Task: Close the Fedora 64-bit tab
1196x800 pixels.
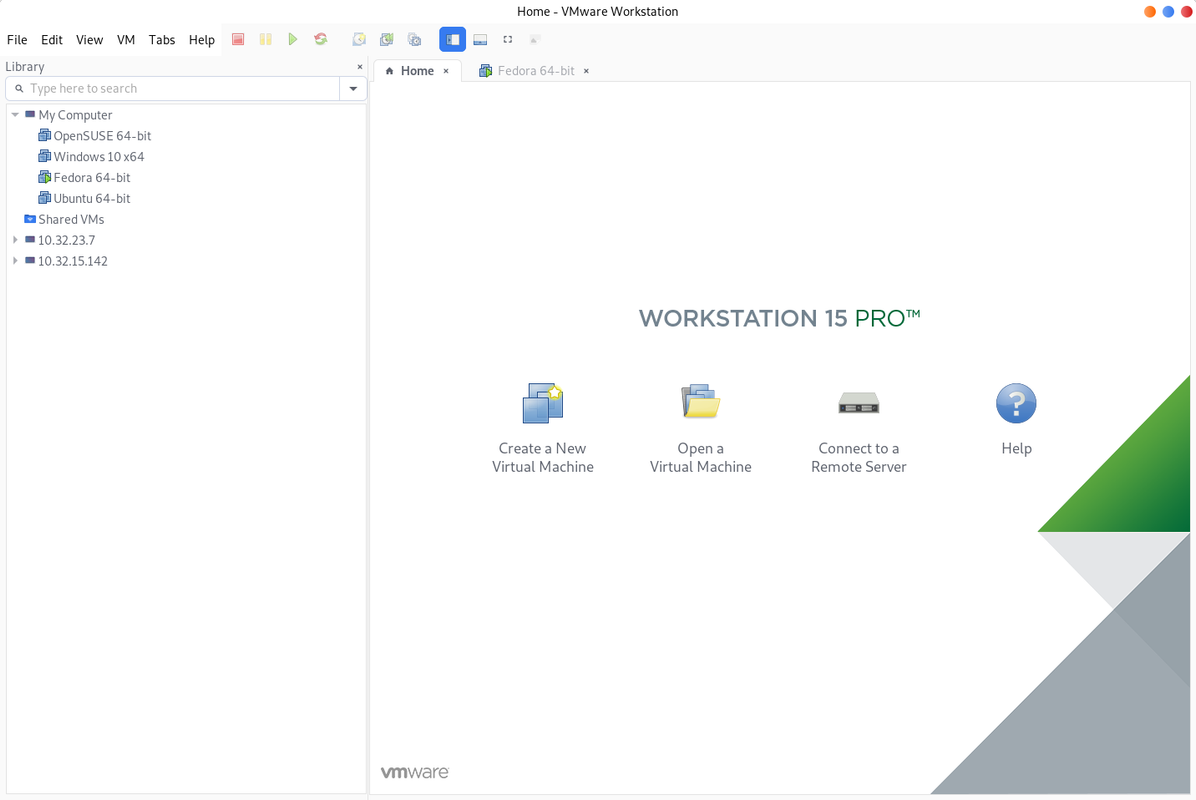Action: (x=587, y=71)
